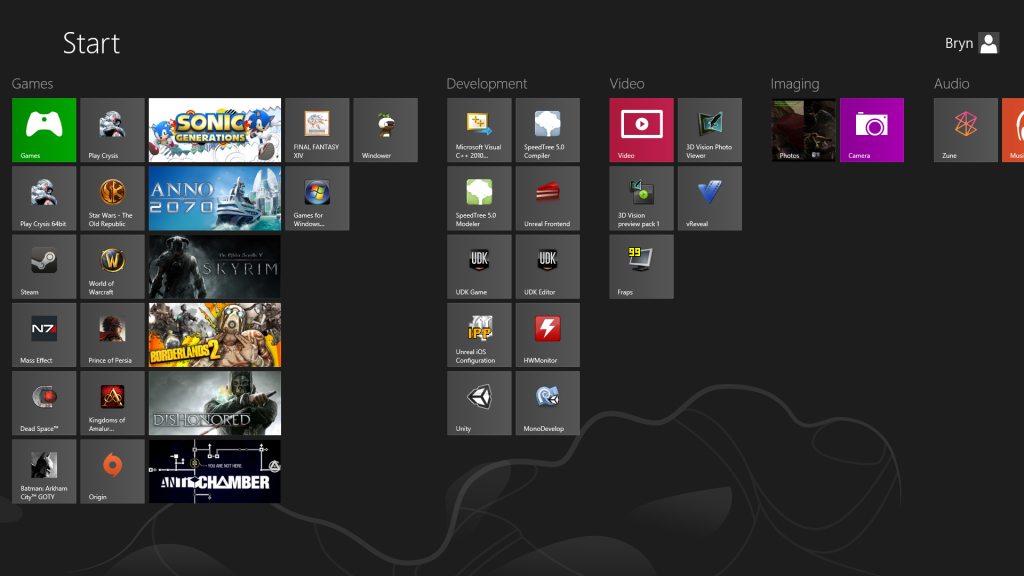Launch the vReveal tile
Image resolution: width=1024 pixels, height=576 pixels.
point(710,198)
